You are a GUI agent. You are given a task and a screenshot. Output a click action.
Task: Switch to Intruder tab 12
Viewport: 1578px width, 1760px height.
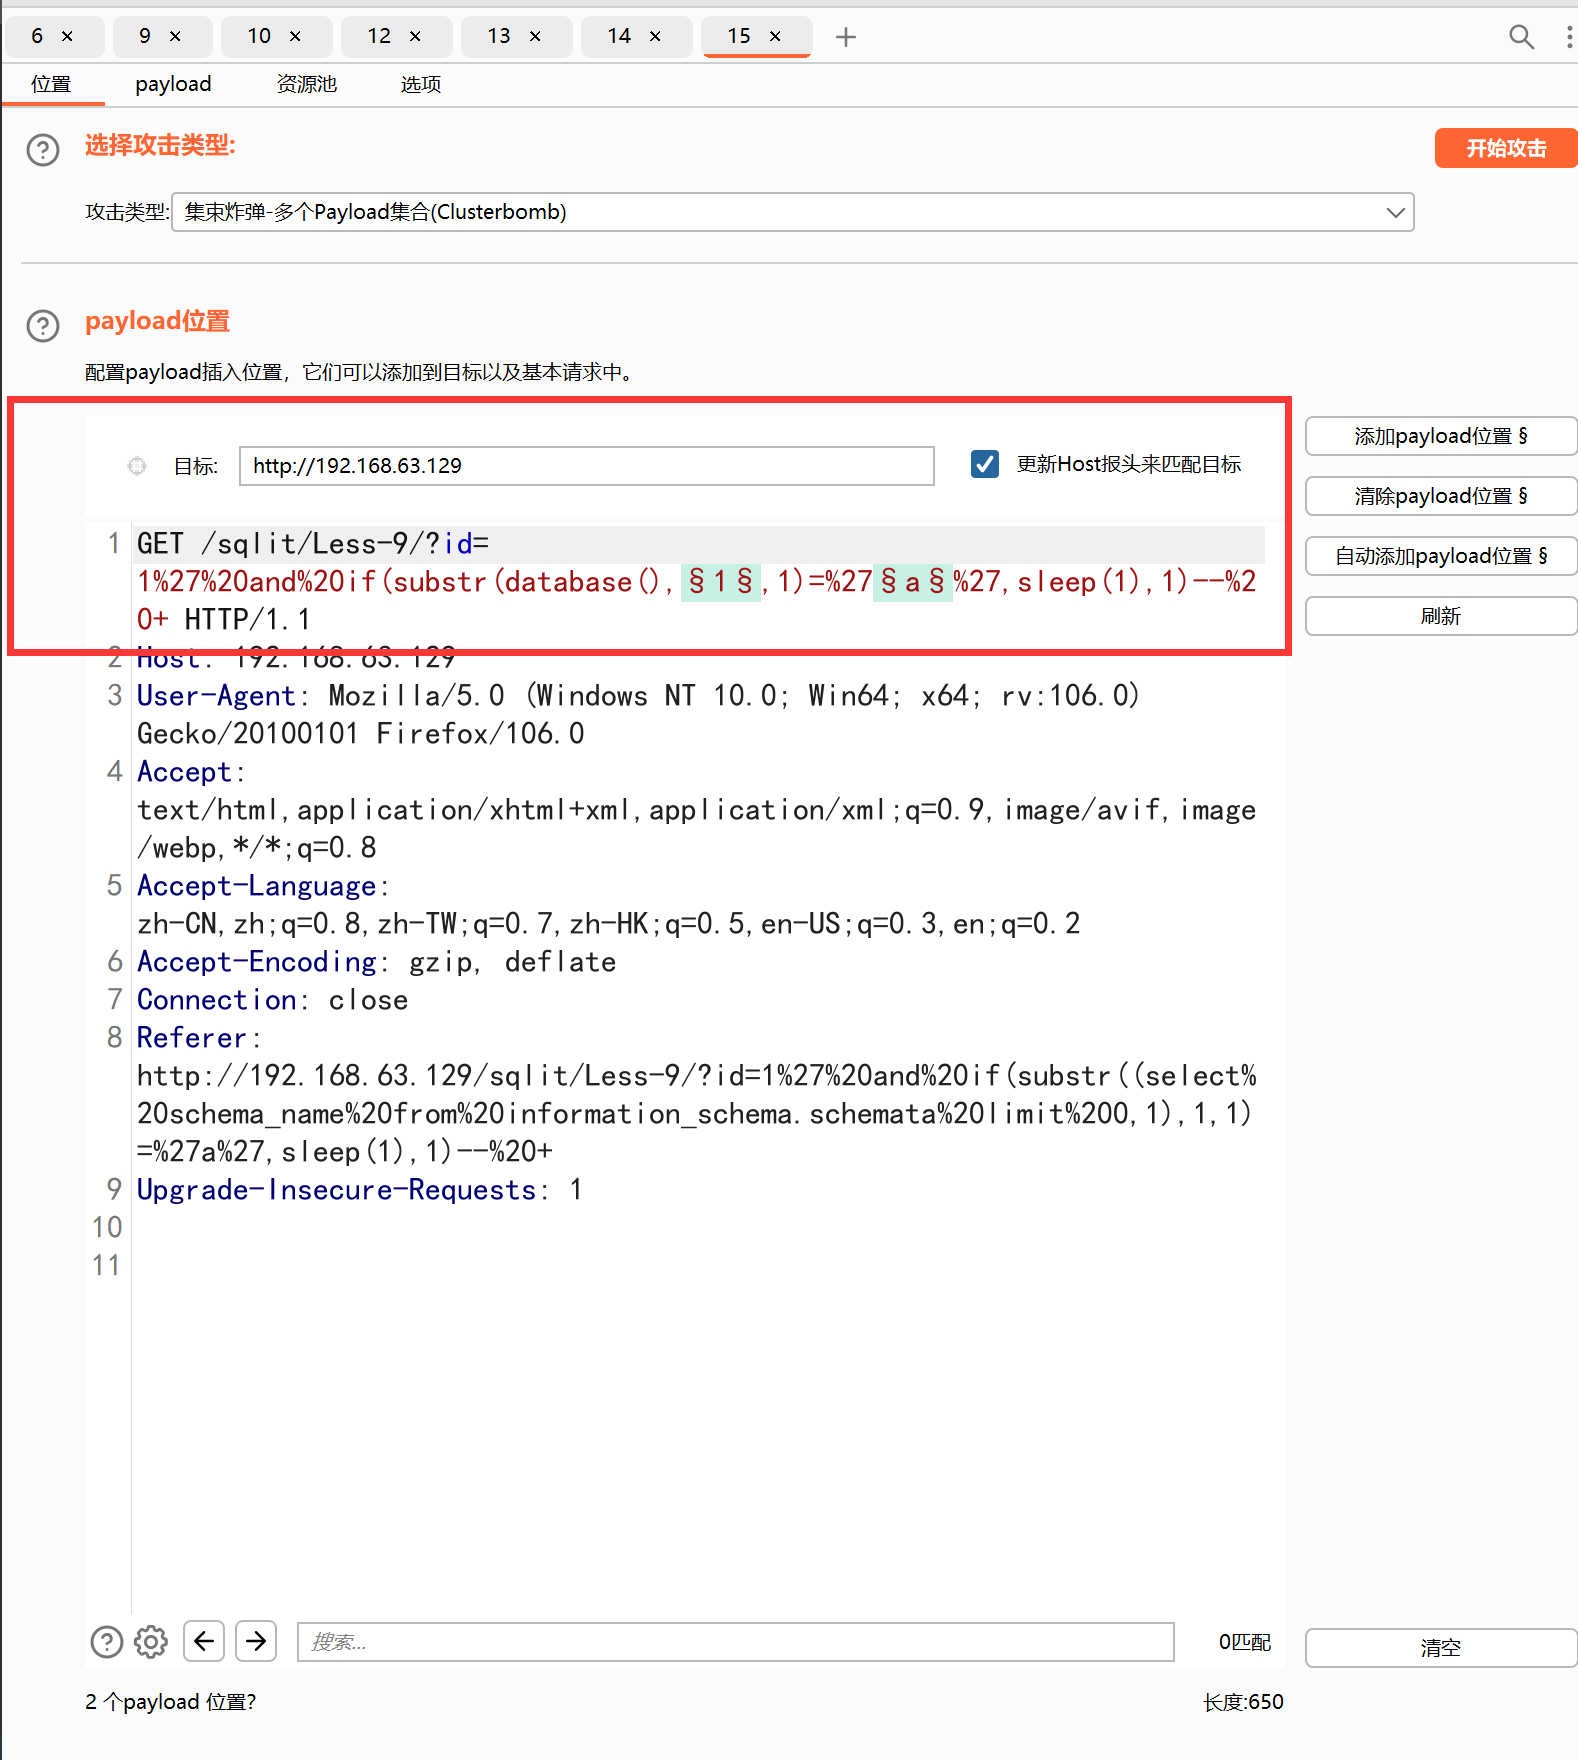point(379,36)
